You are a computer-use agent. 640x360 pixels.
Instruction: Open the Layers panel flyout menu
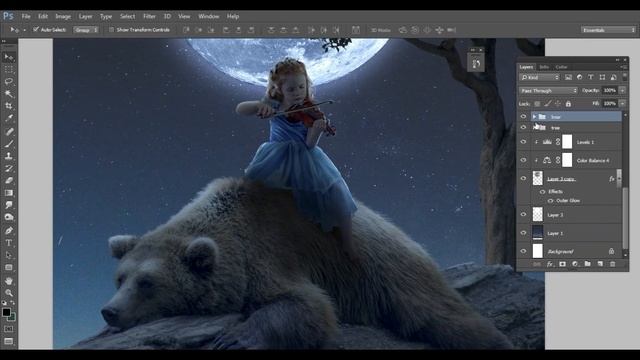(x=623, y=67)
